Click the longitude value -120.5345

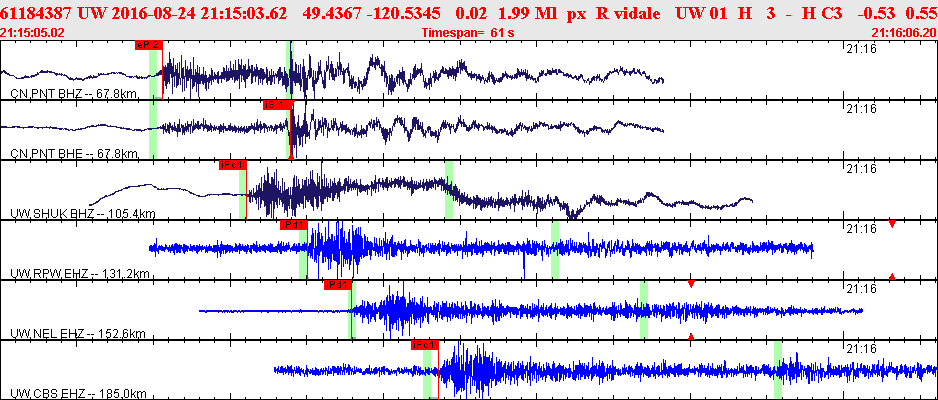coord(406,13)
